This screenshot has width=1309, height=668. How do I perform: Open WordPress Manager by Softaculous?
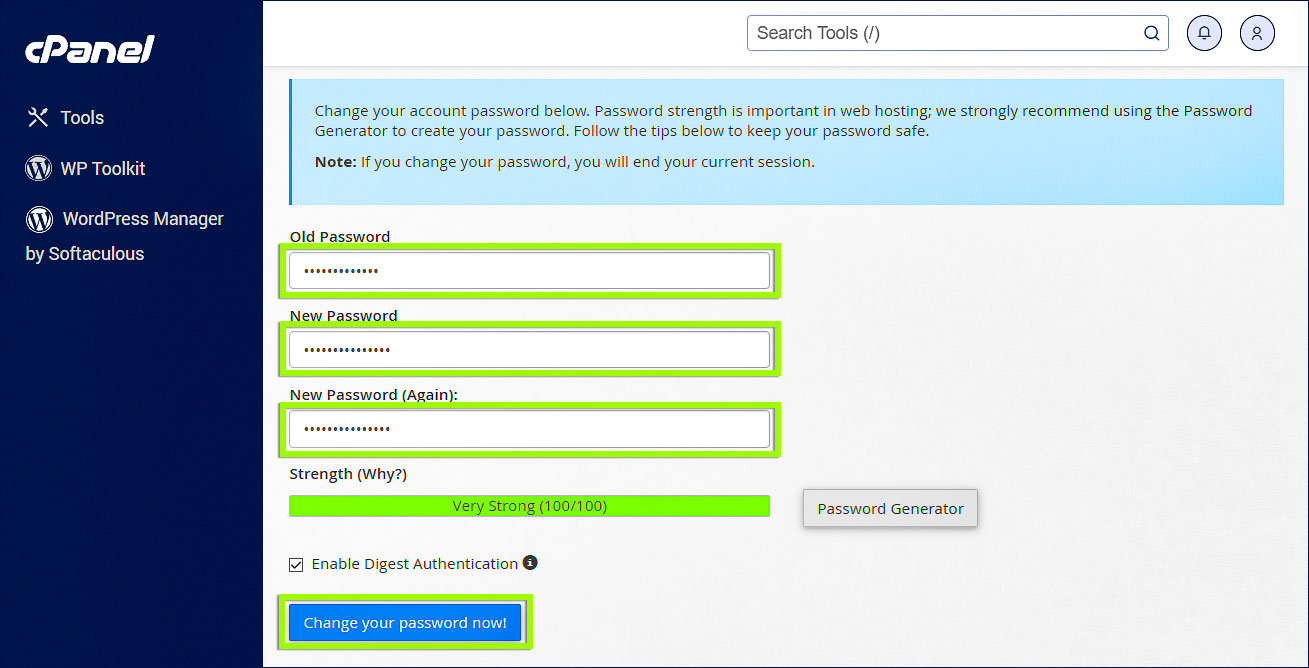pos(124,236)
